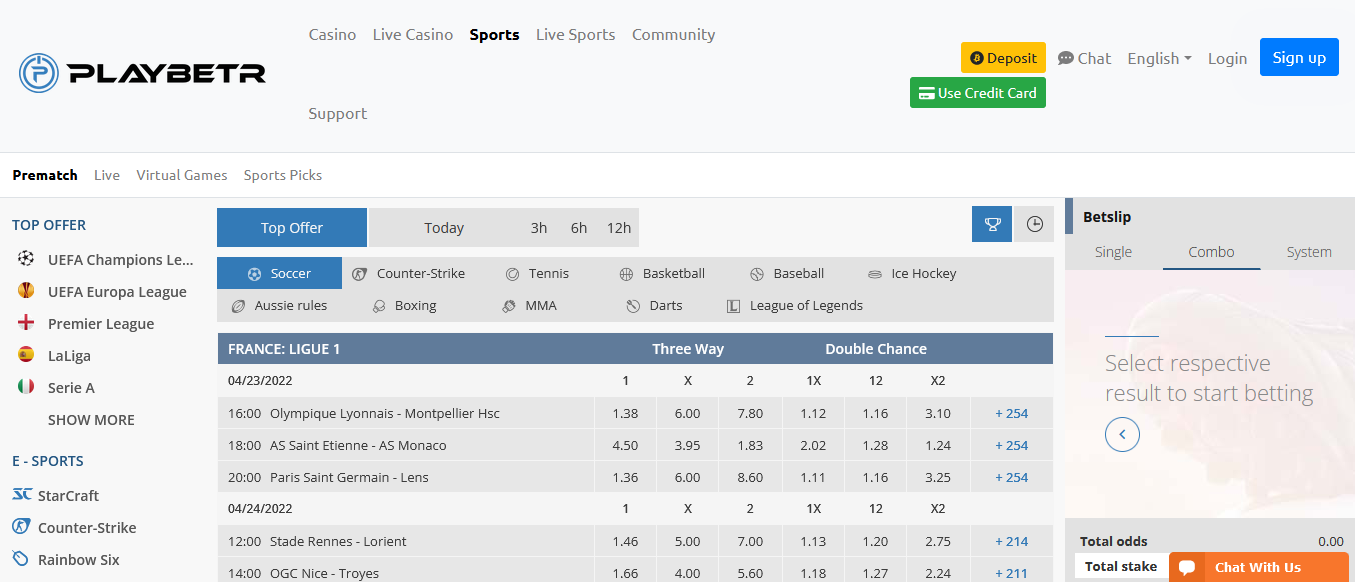The width and height of the screenshot is (1355, 582).
Task: Click the Sign up button
Action: click(x=1299, y=57)
